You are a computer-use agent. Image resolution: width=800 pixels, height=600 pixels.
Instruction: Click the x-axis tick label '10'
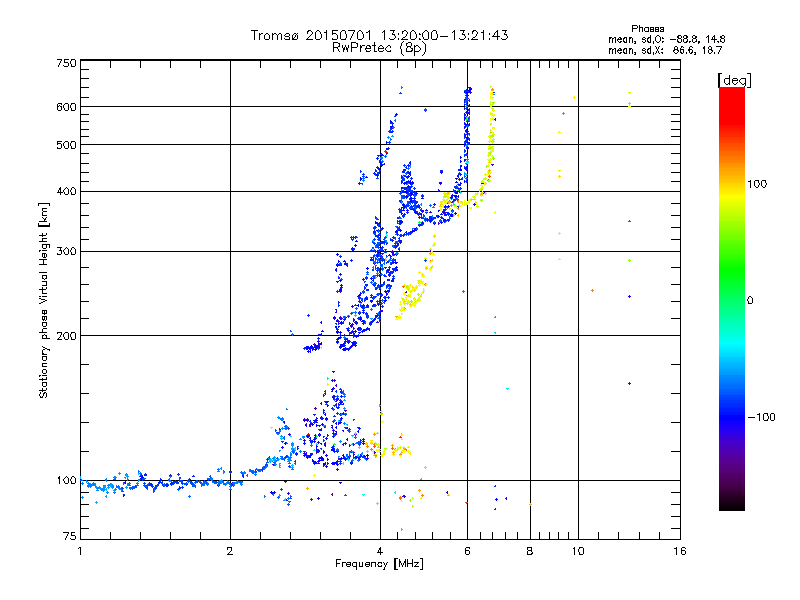tap(578, 551)
